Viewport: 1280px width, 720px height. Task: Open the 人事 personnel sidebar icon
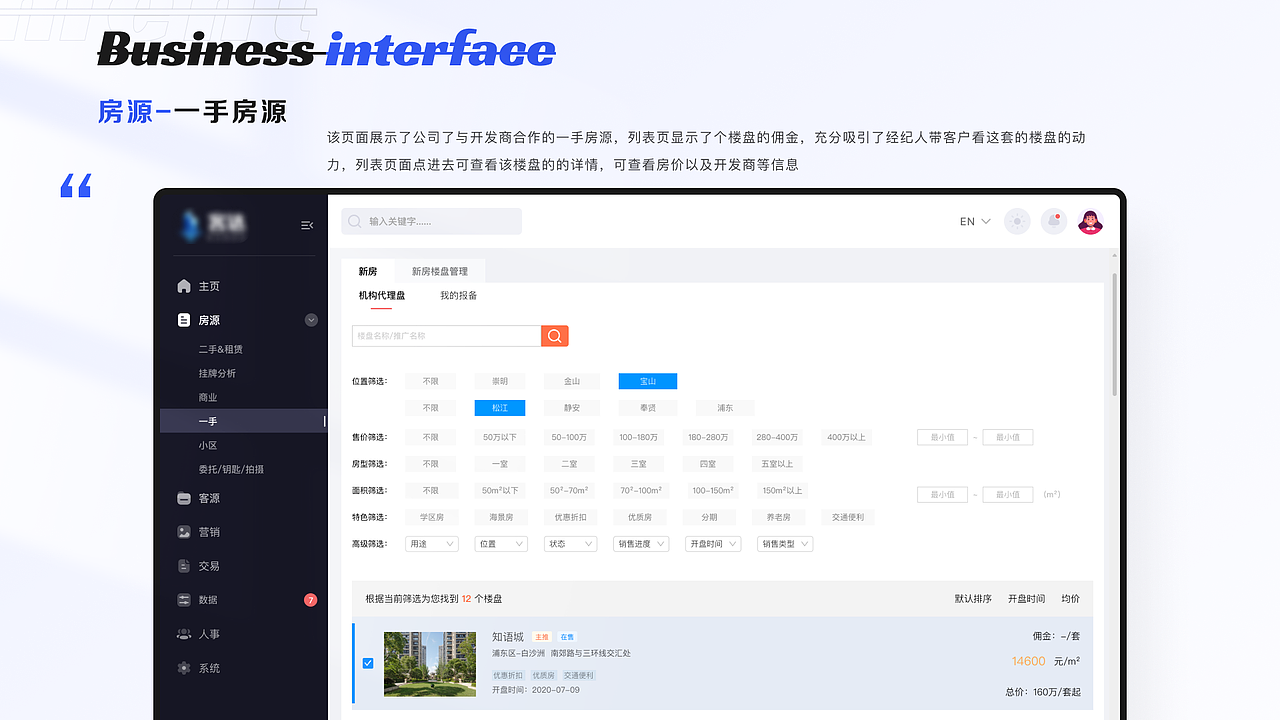point(184,634)
